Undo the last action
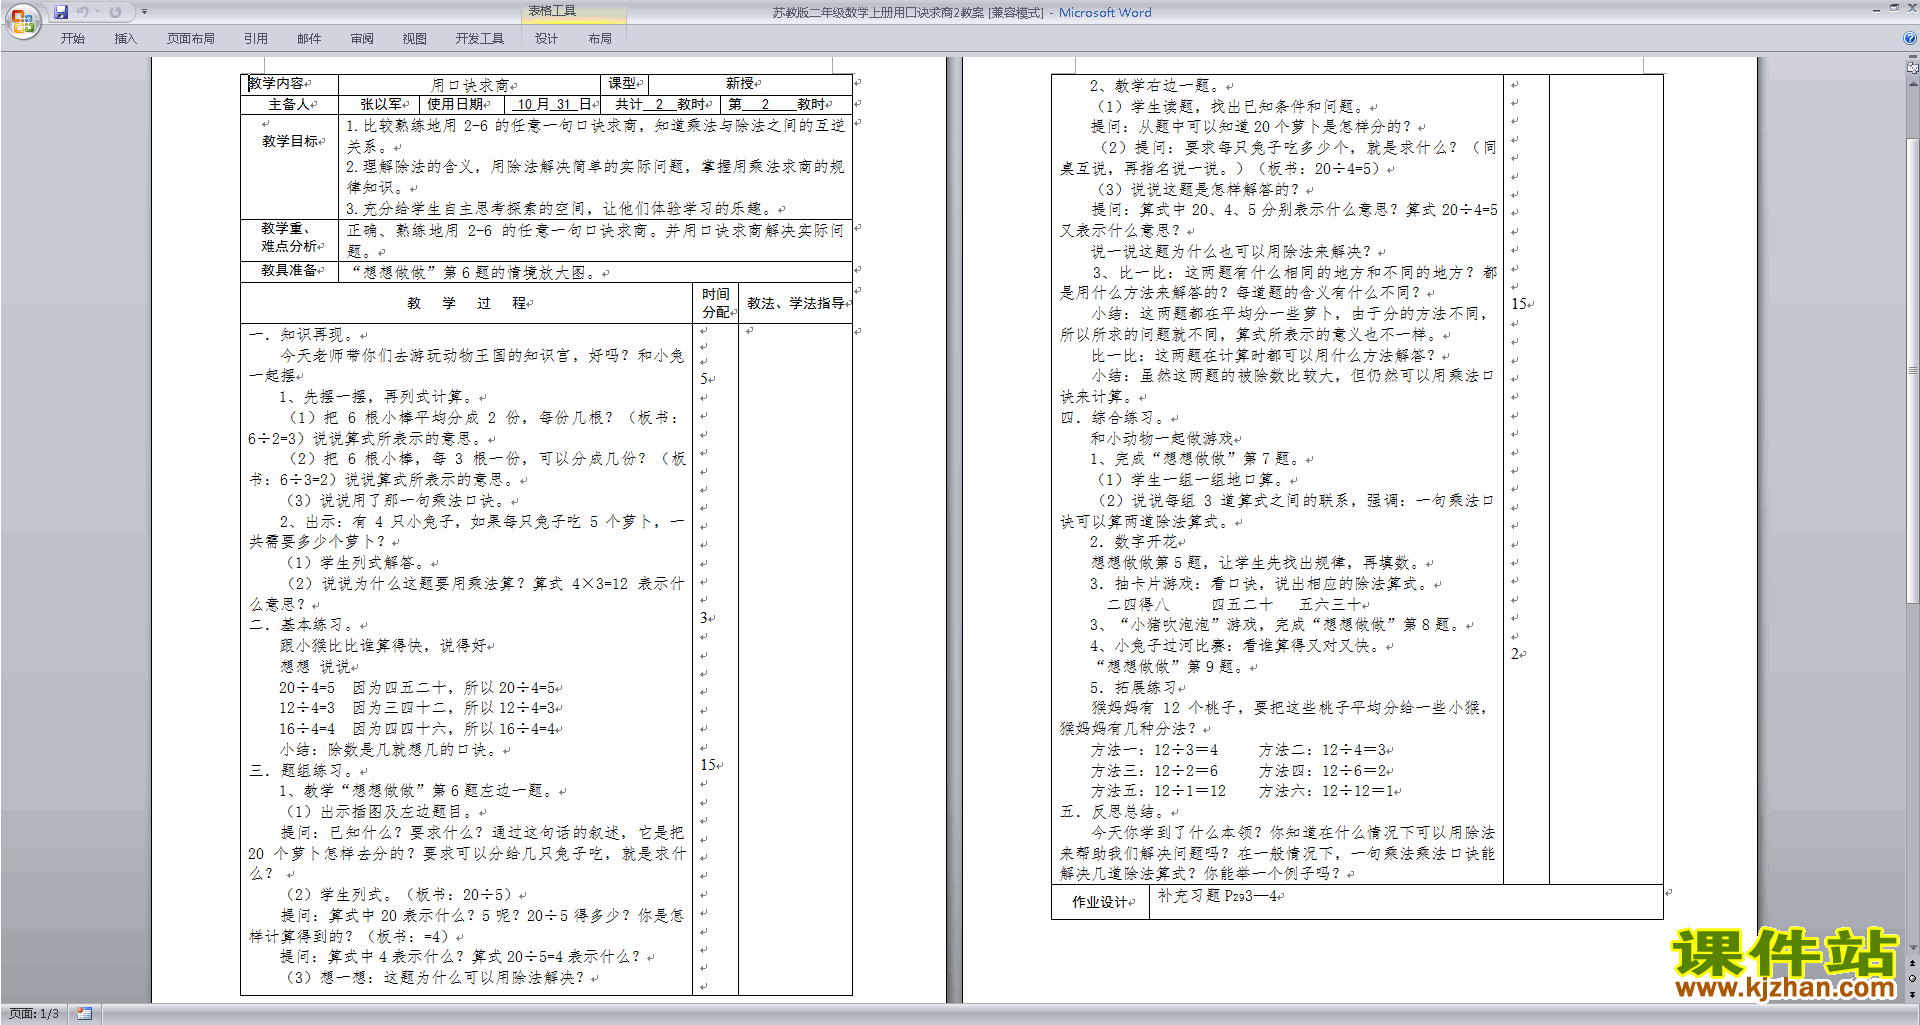 83,12
